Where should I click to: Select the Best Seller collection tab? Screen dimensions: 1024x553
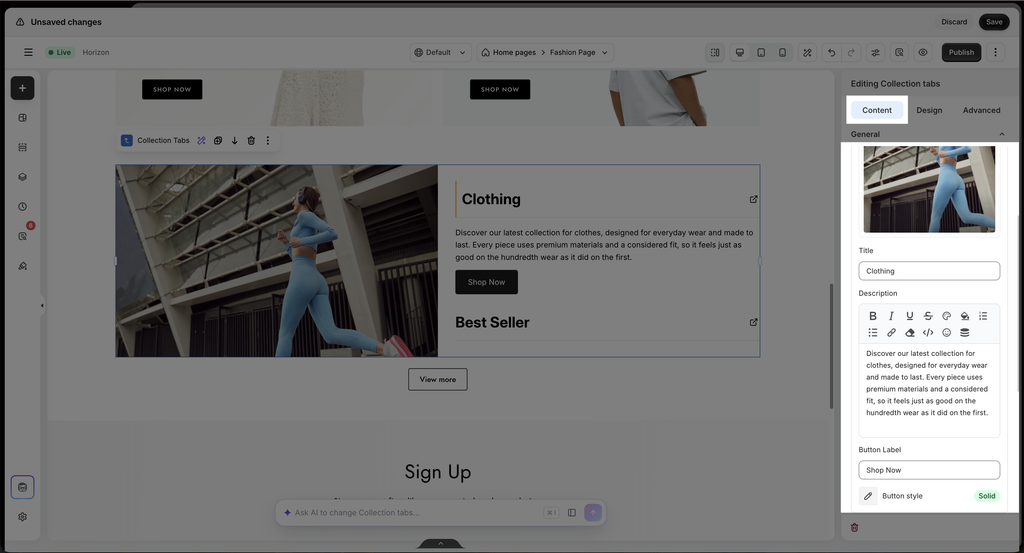(x=492, y=323)
